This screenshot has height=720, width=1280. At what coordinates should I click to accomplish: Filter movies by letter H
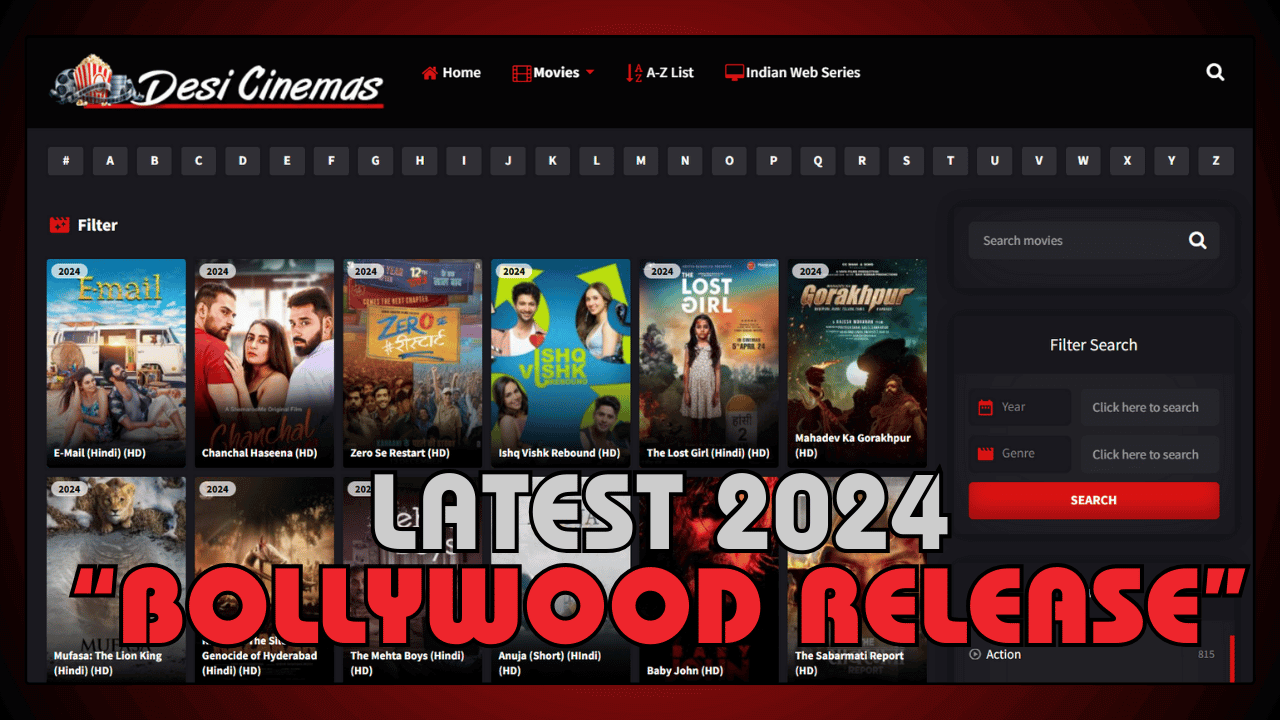point(419,161)
